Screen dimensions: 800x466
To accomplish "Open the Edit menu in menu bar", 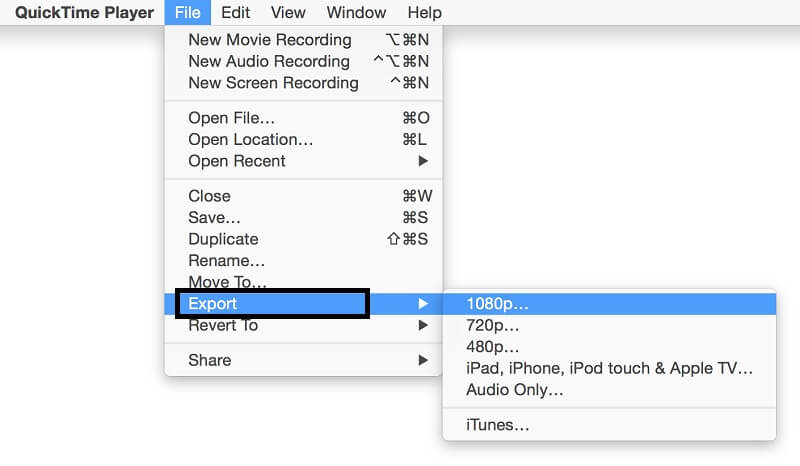I will coord(236,13).
